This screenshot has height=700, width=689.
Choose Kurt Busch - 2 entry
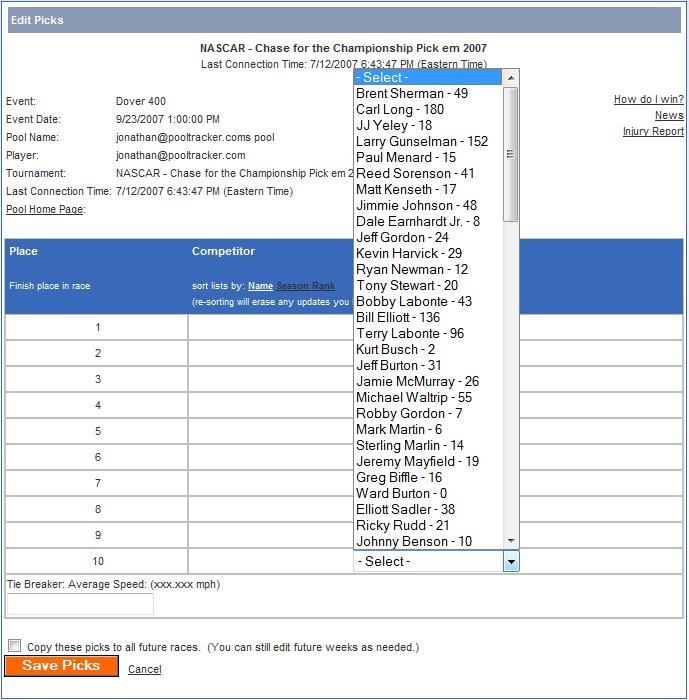click(428, 350)
